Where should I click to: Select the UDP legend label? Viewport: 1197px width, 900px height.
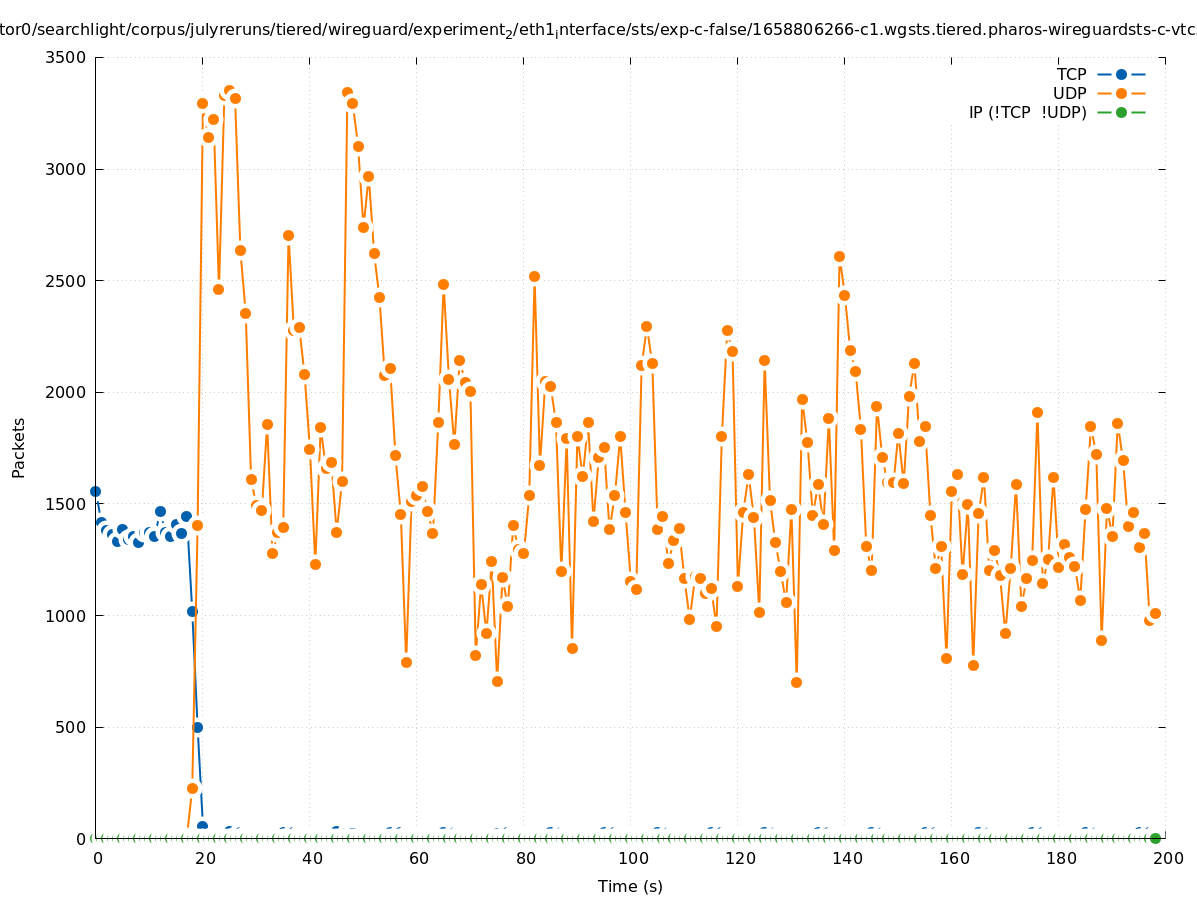[1069, 93]
